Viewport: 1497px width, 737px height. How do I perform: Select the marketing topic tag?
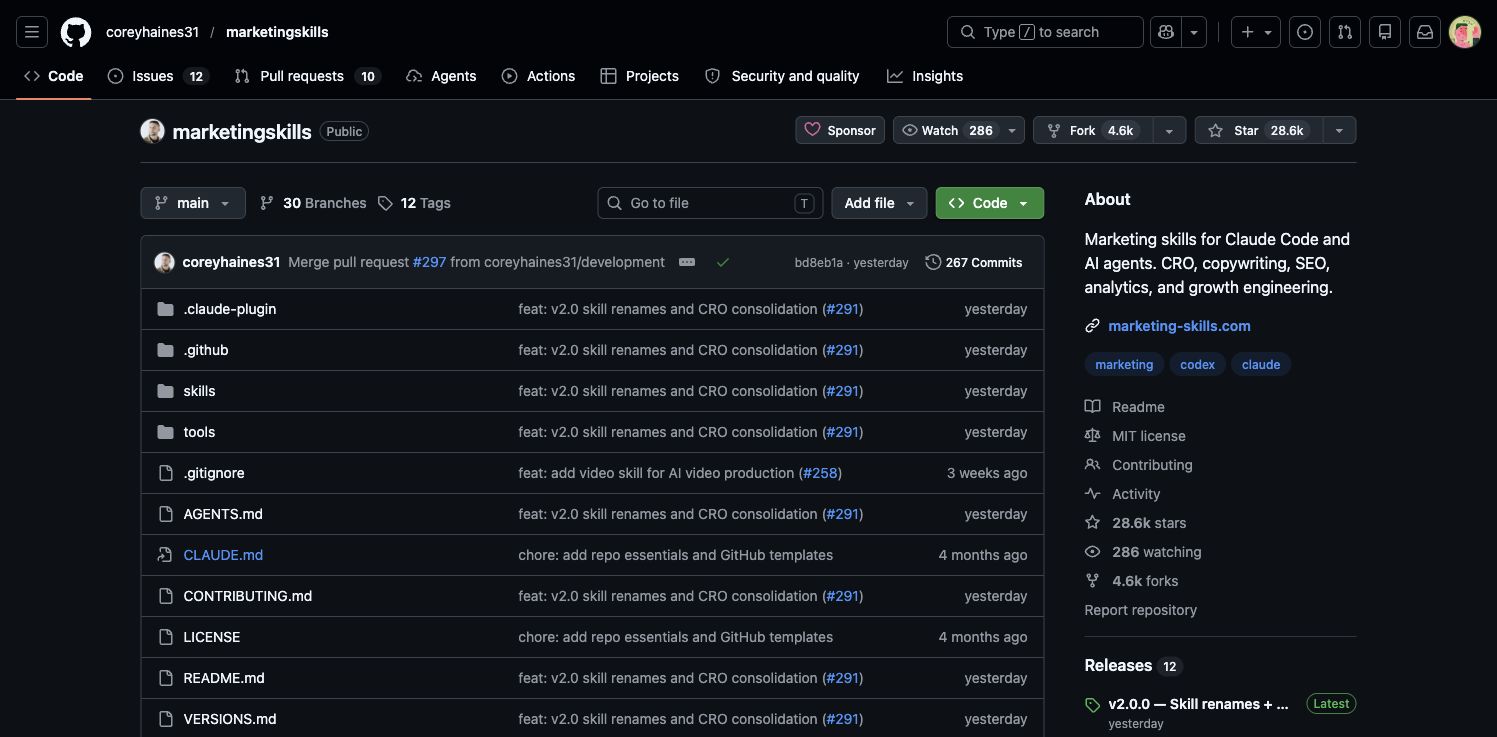click(1124, 365)
